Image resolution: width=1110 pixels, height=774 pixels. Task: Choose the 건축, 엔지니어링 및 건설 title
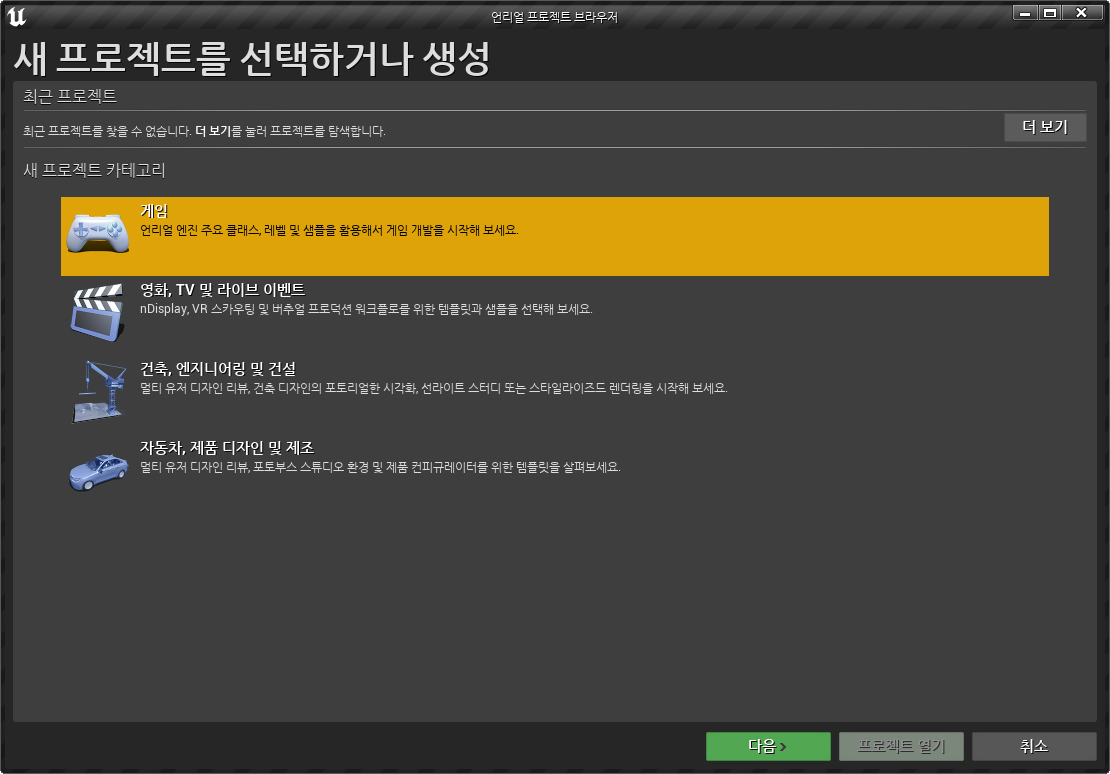218,369
